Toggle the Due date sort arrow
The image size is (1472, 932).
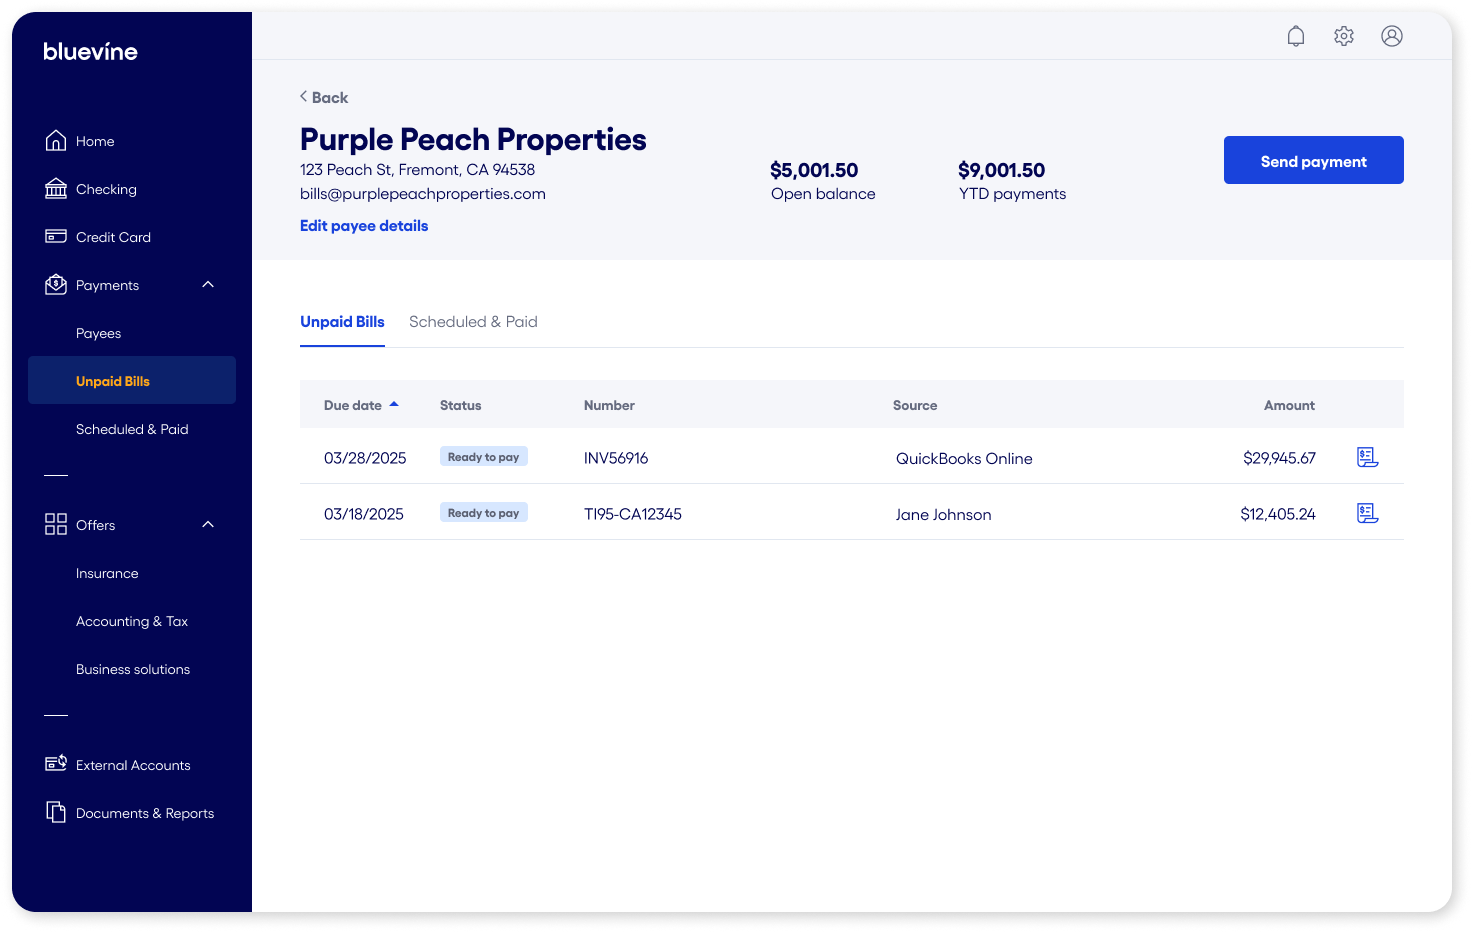tap(393, 404)
